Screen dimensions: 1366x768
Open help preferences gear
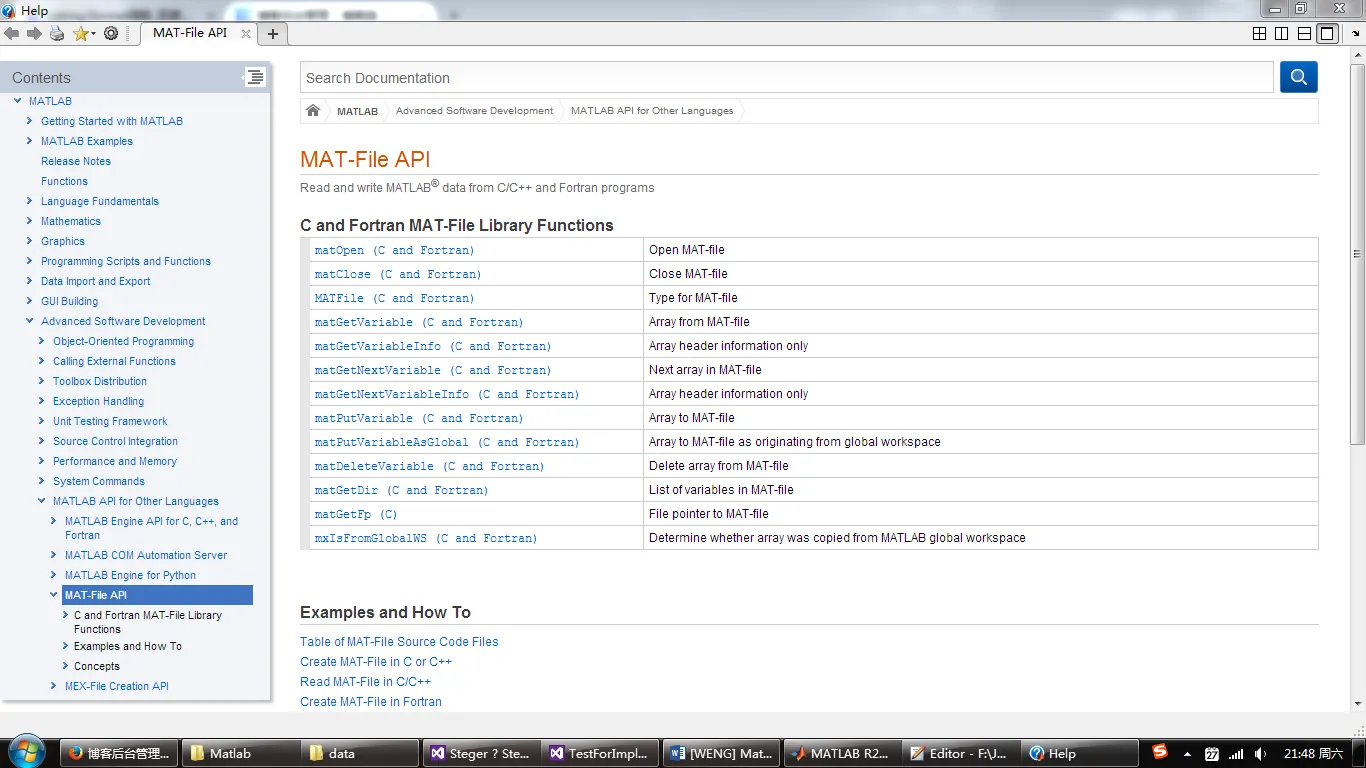click(x=111, y=33)
